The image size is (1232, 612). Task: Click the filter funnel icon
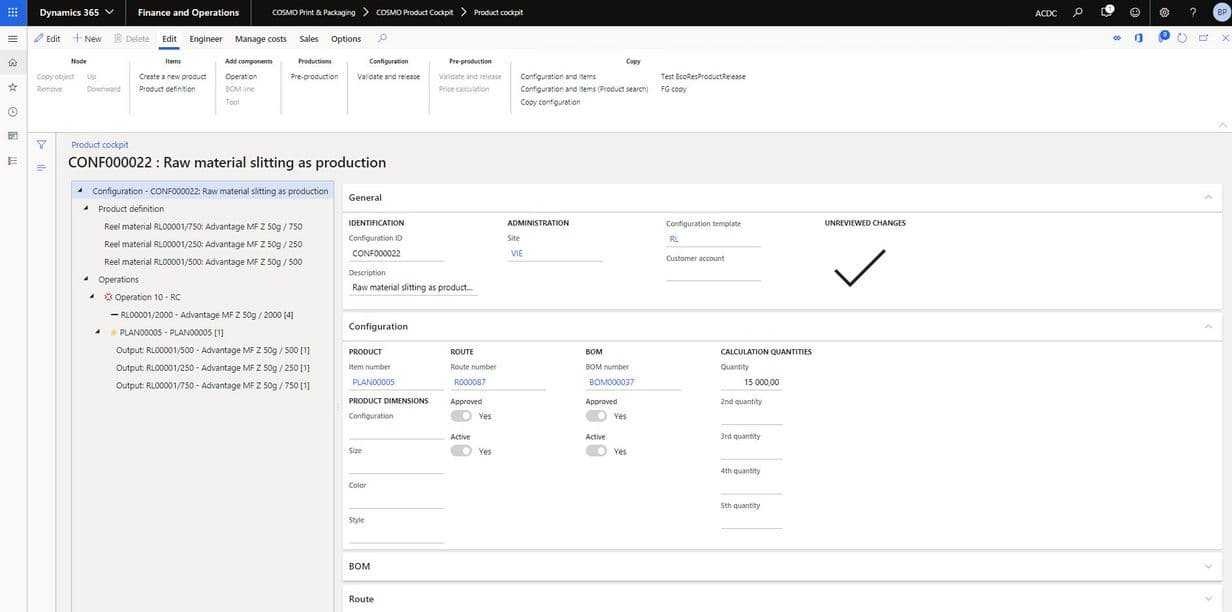41,145
